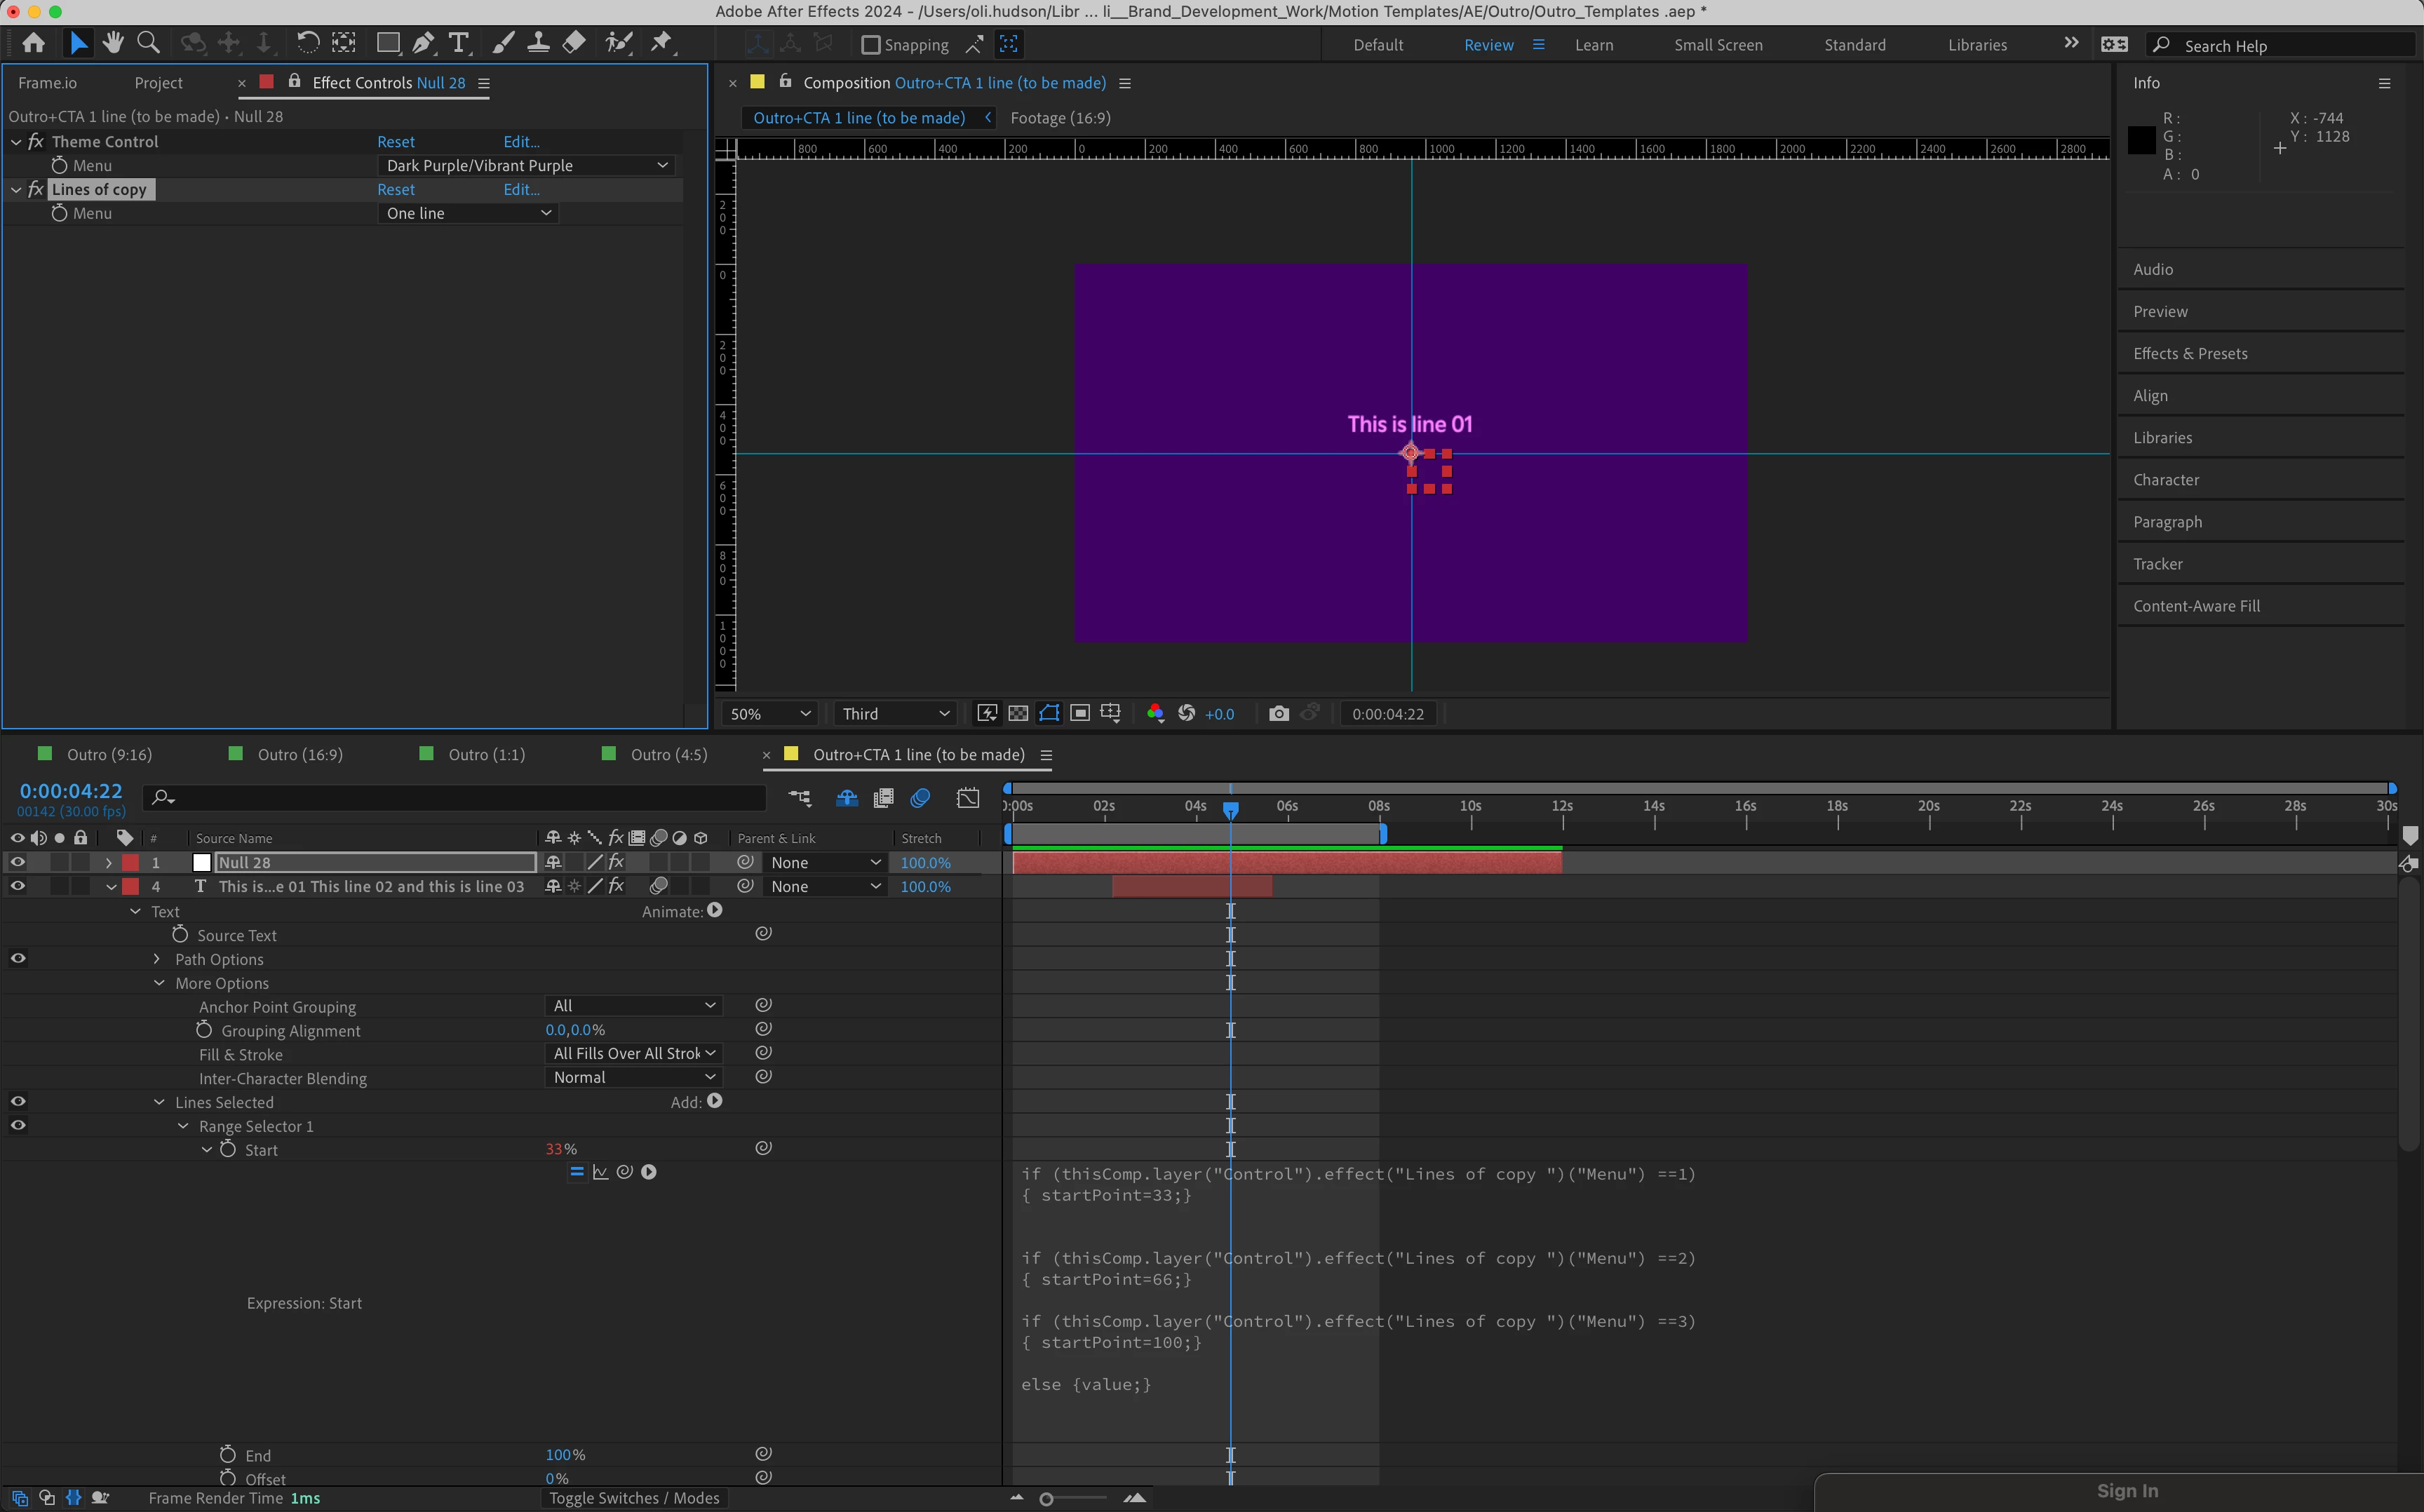Open the magnification 50% dropdown
2424x1512 pixels.
(769, 713)
